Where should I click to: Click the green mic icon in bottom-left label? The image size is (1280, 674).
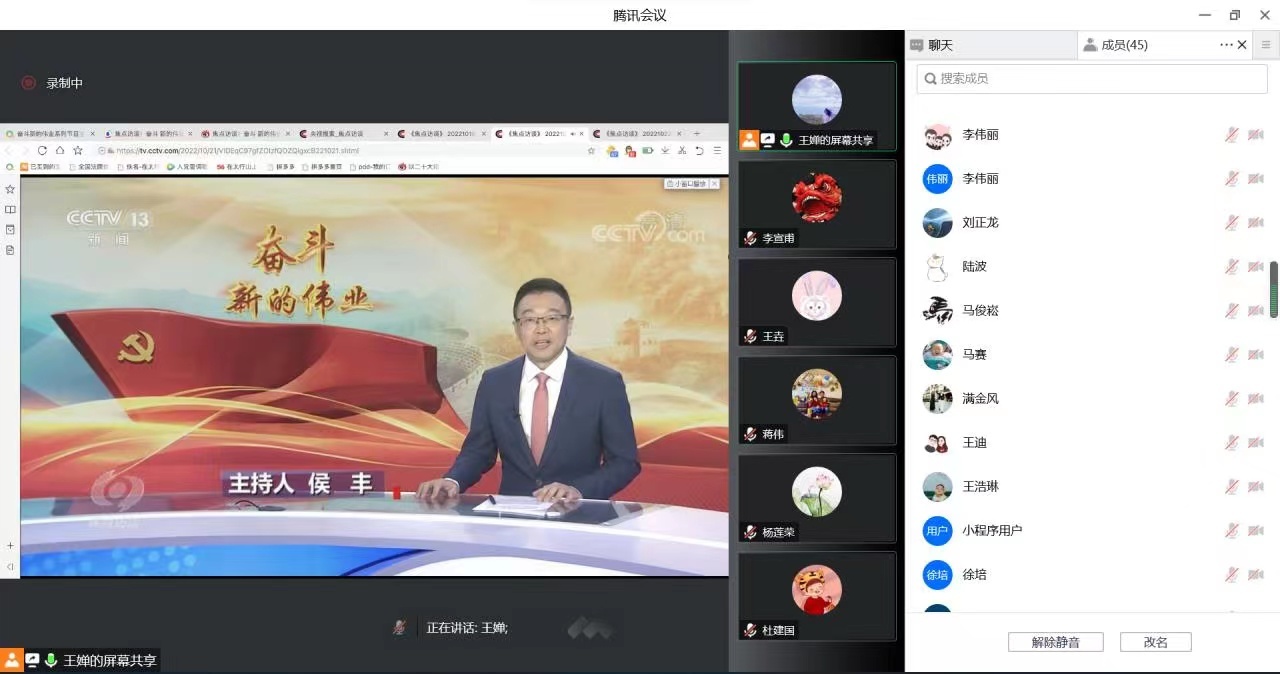(50, 660)
